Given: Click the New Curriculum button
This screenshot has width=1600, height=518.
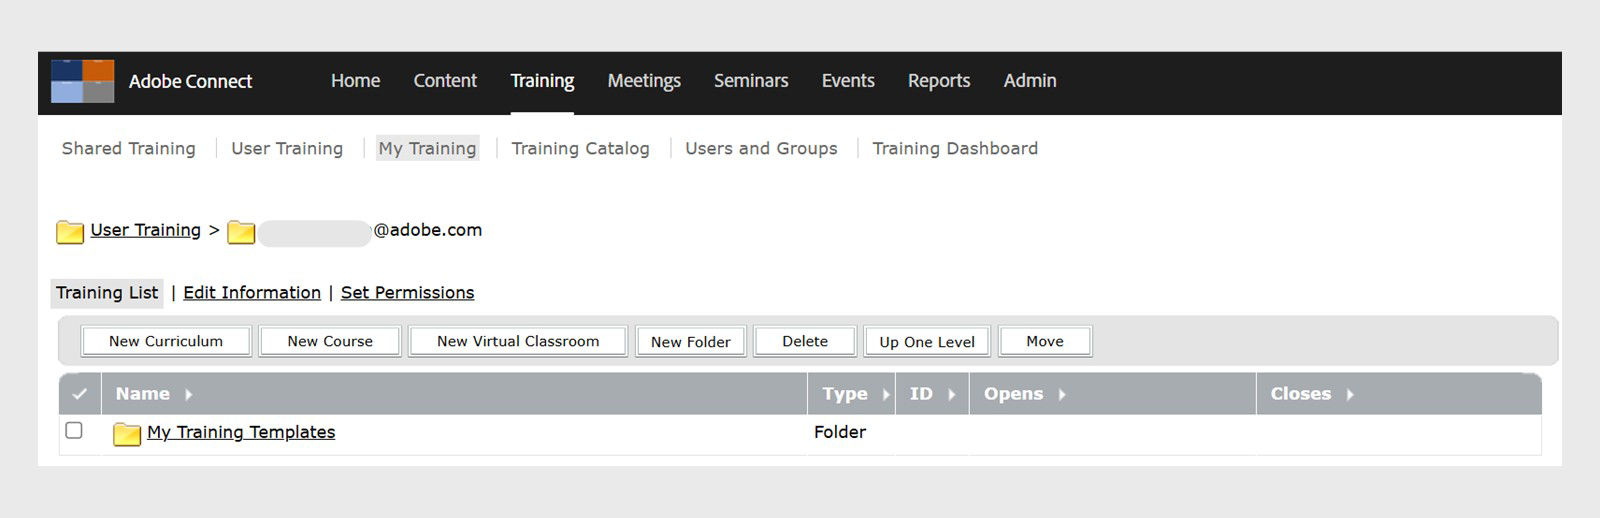Looking at the screenshot, I should (x=166, y=341).
